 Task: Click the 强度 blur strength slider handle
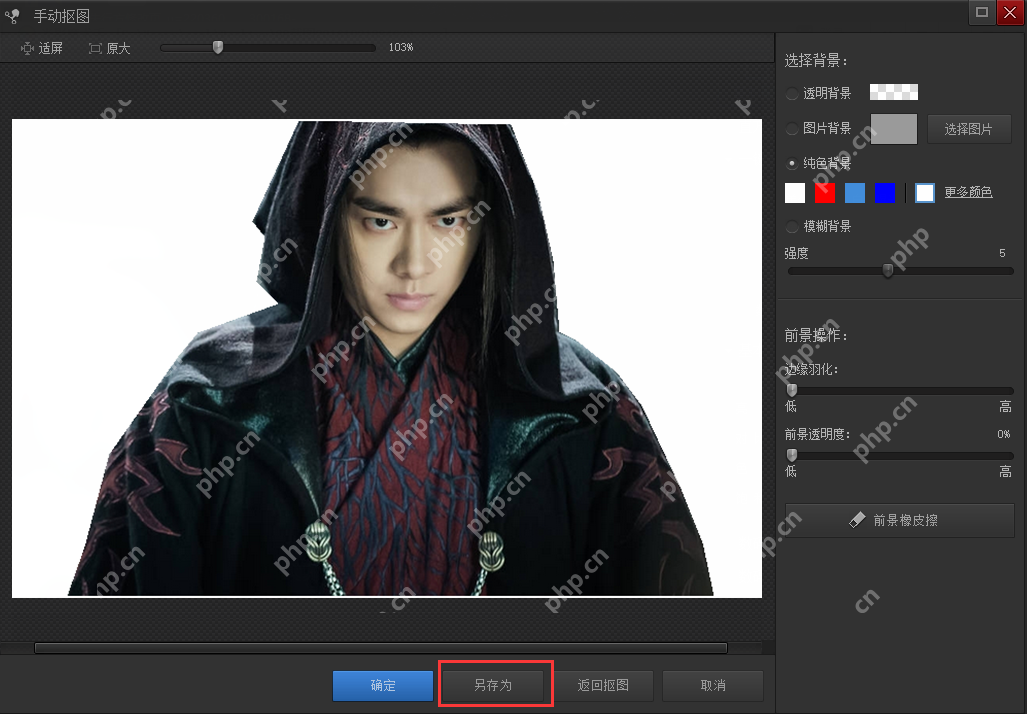point(888,270)
